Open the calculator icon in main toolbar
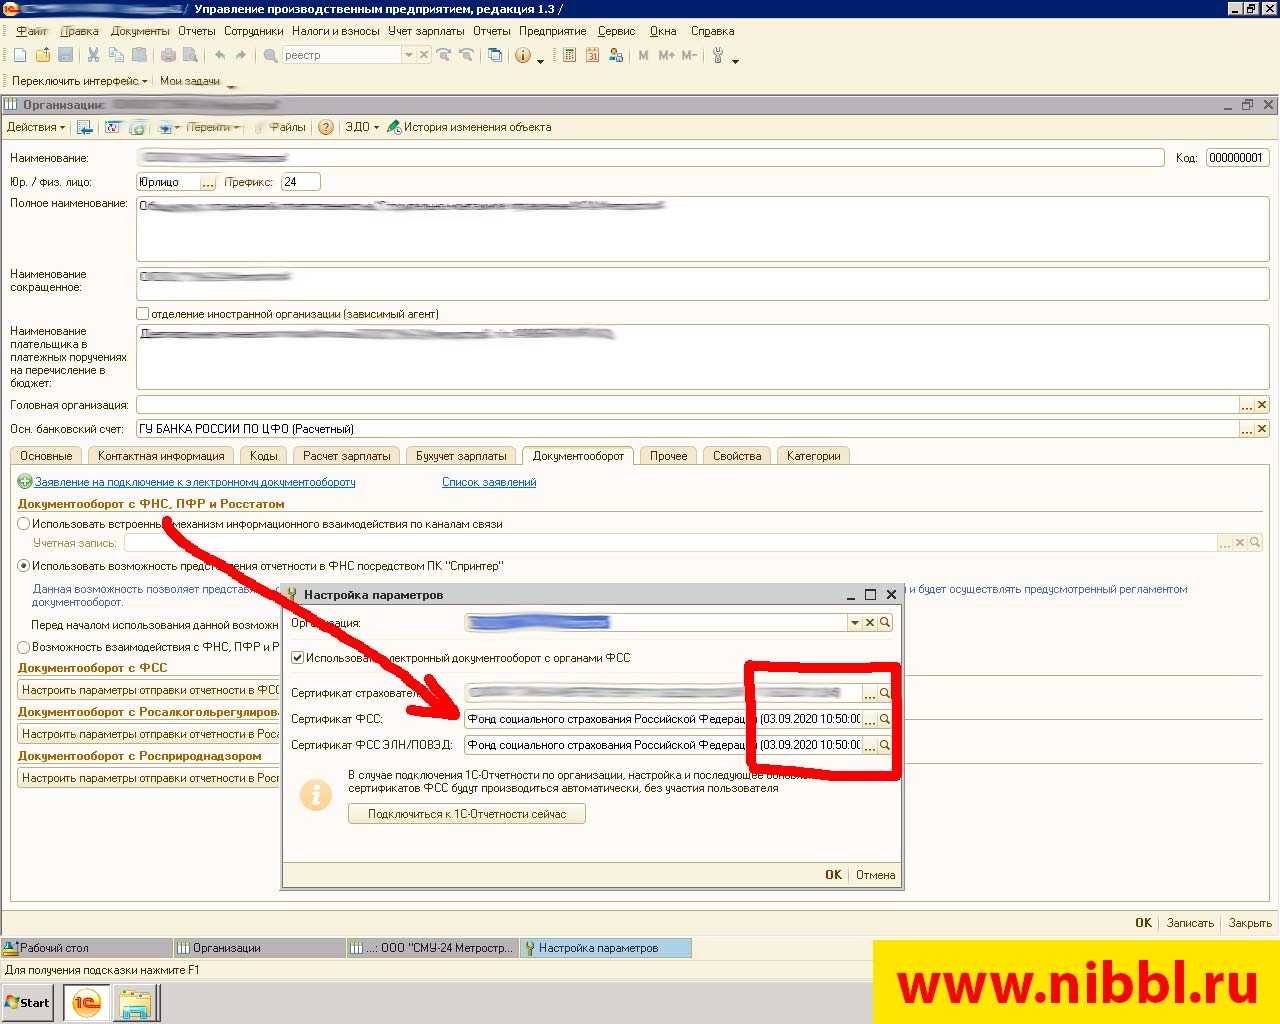This screenshot has height=1024, width=1280. click(569, 55)
